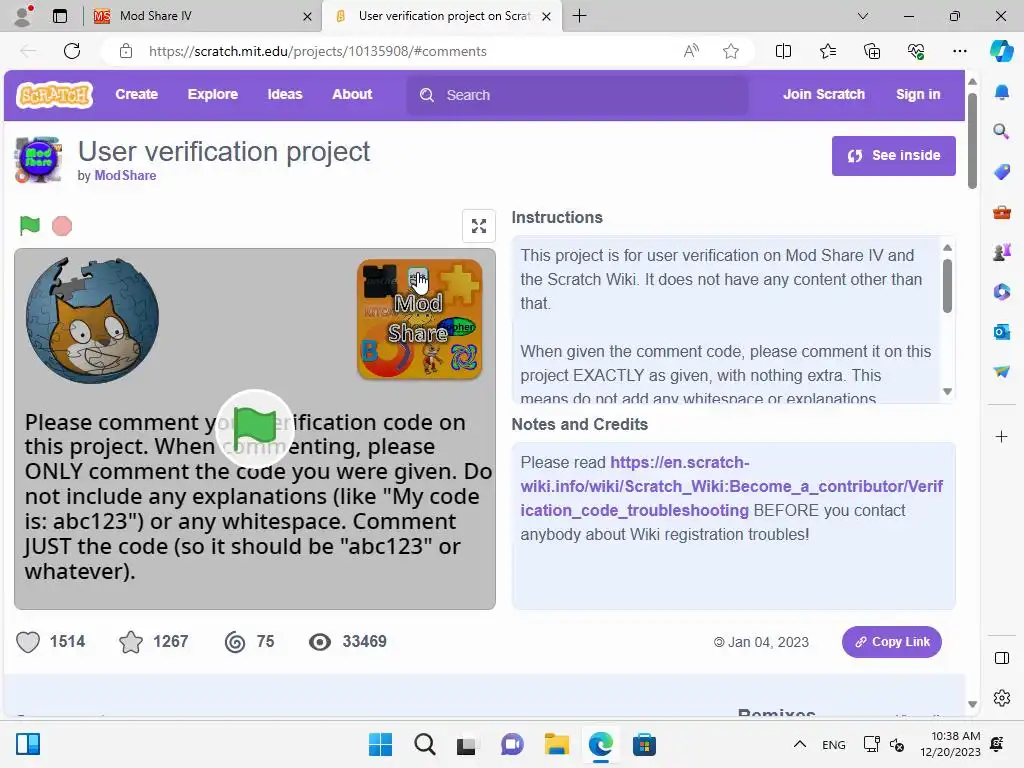Click the green flag to start project

point(29,225)
